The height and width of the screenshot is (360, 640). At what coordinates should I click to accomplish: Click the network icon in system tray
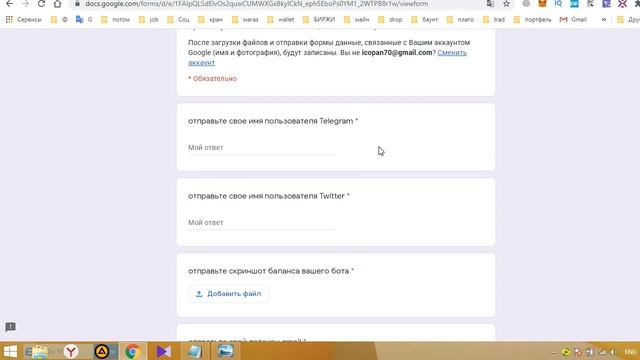(x=602, y=352)
